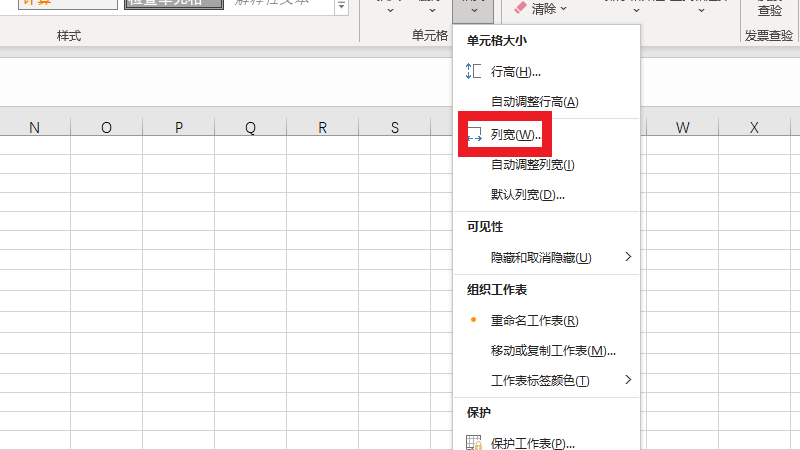Click the 保护工作表 lock sheet icon
The width and height of the screenshot is (800, 450).
474,443
